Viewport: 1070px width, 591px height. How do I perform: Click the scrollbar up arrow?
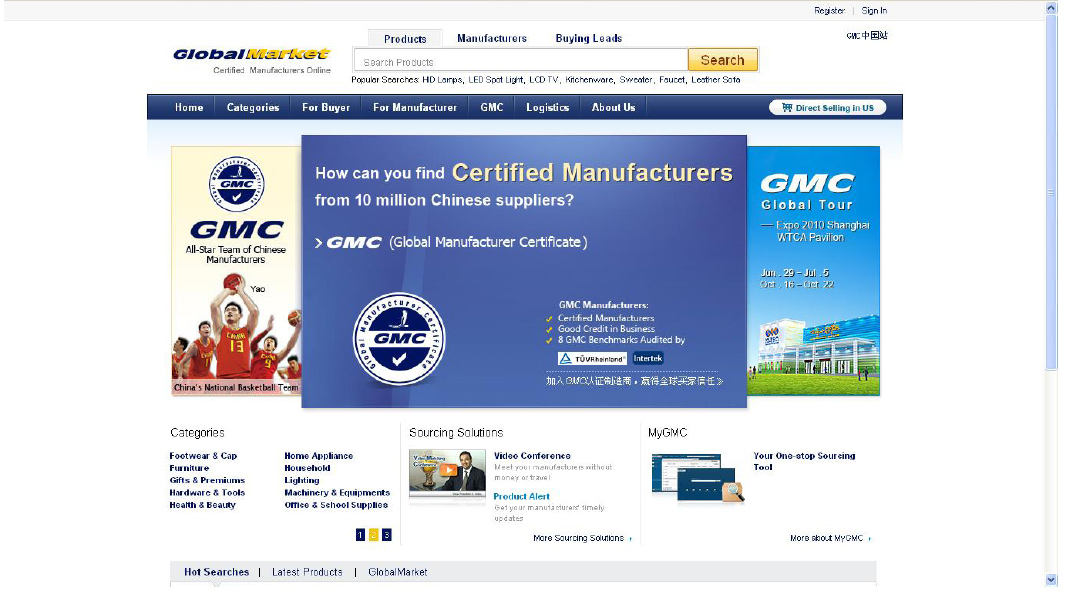1052,7
